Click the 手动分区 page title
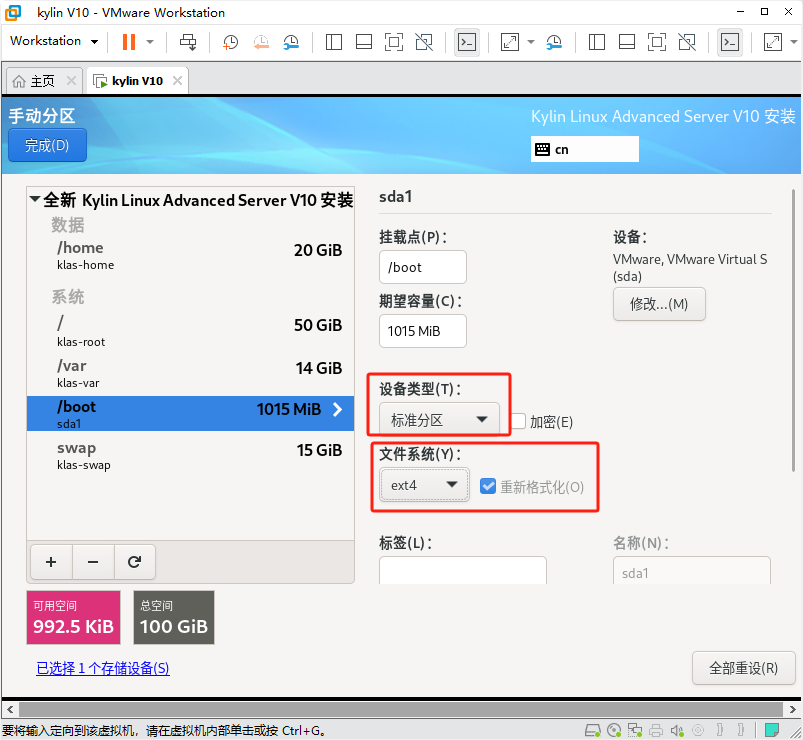Screen dimensions: 803x740 [x=42, y=116]
